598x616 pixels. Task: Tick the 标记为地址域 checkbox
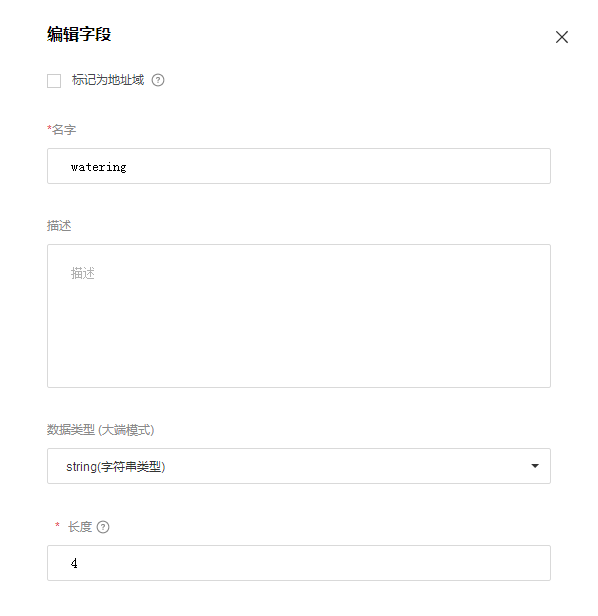pyautogui.click(x=54, y=81)
